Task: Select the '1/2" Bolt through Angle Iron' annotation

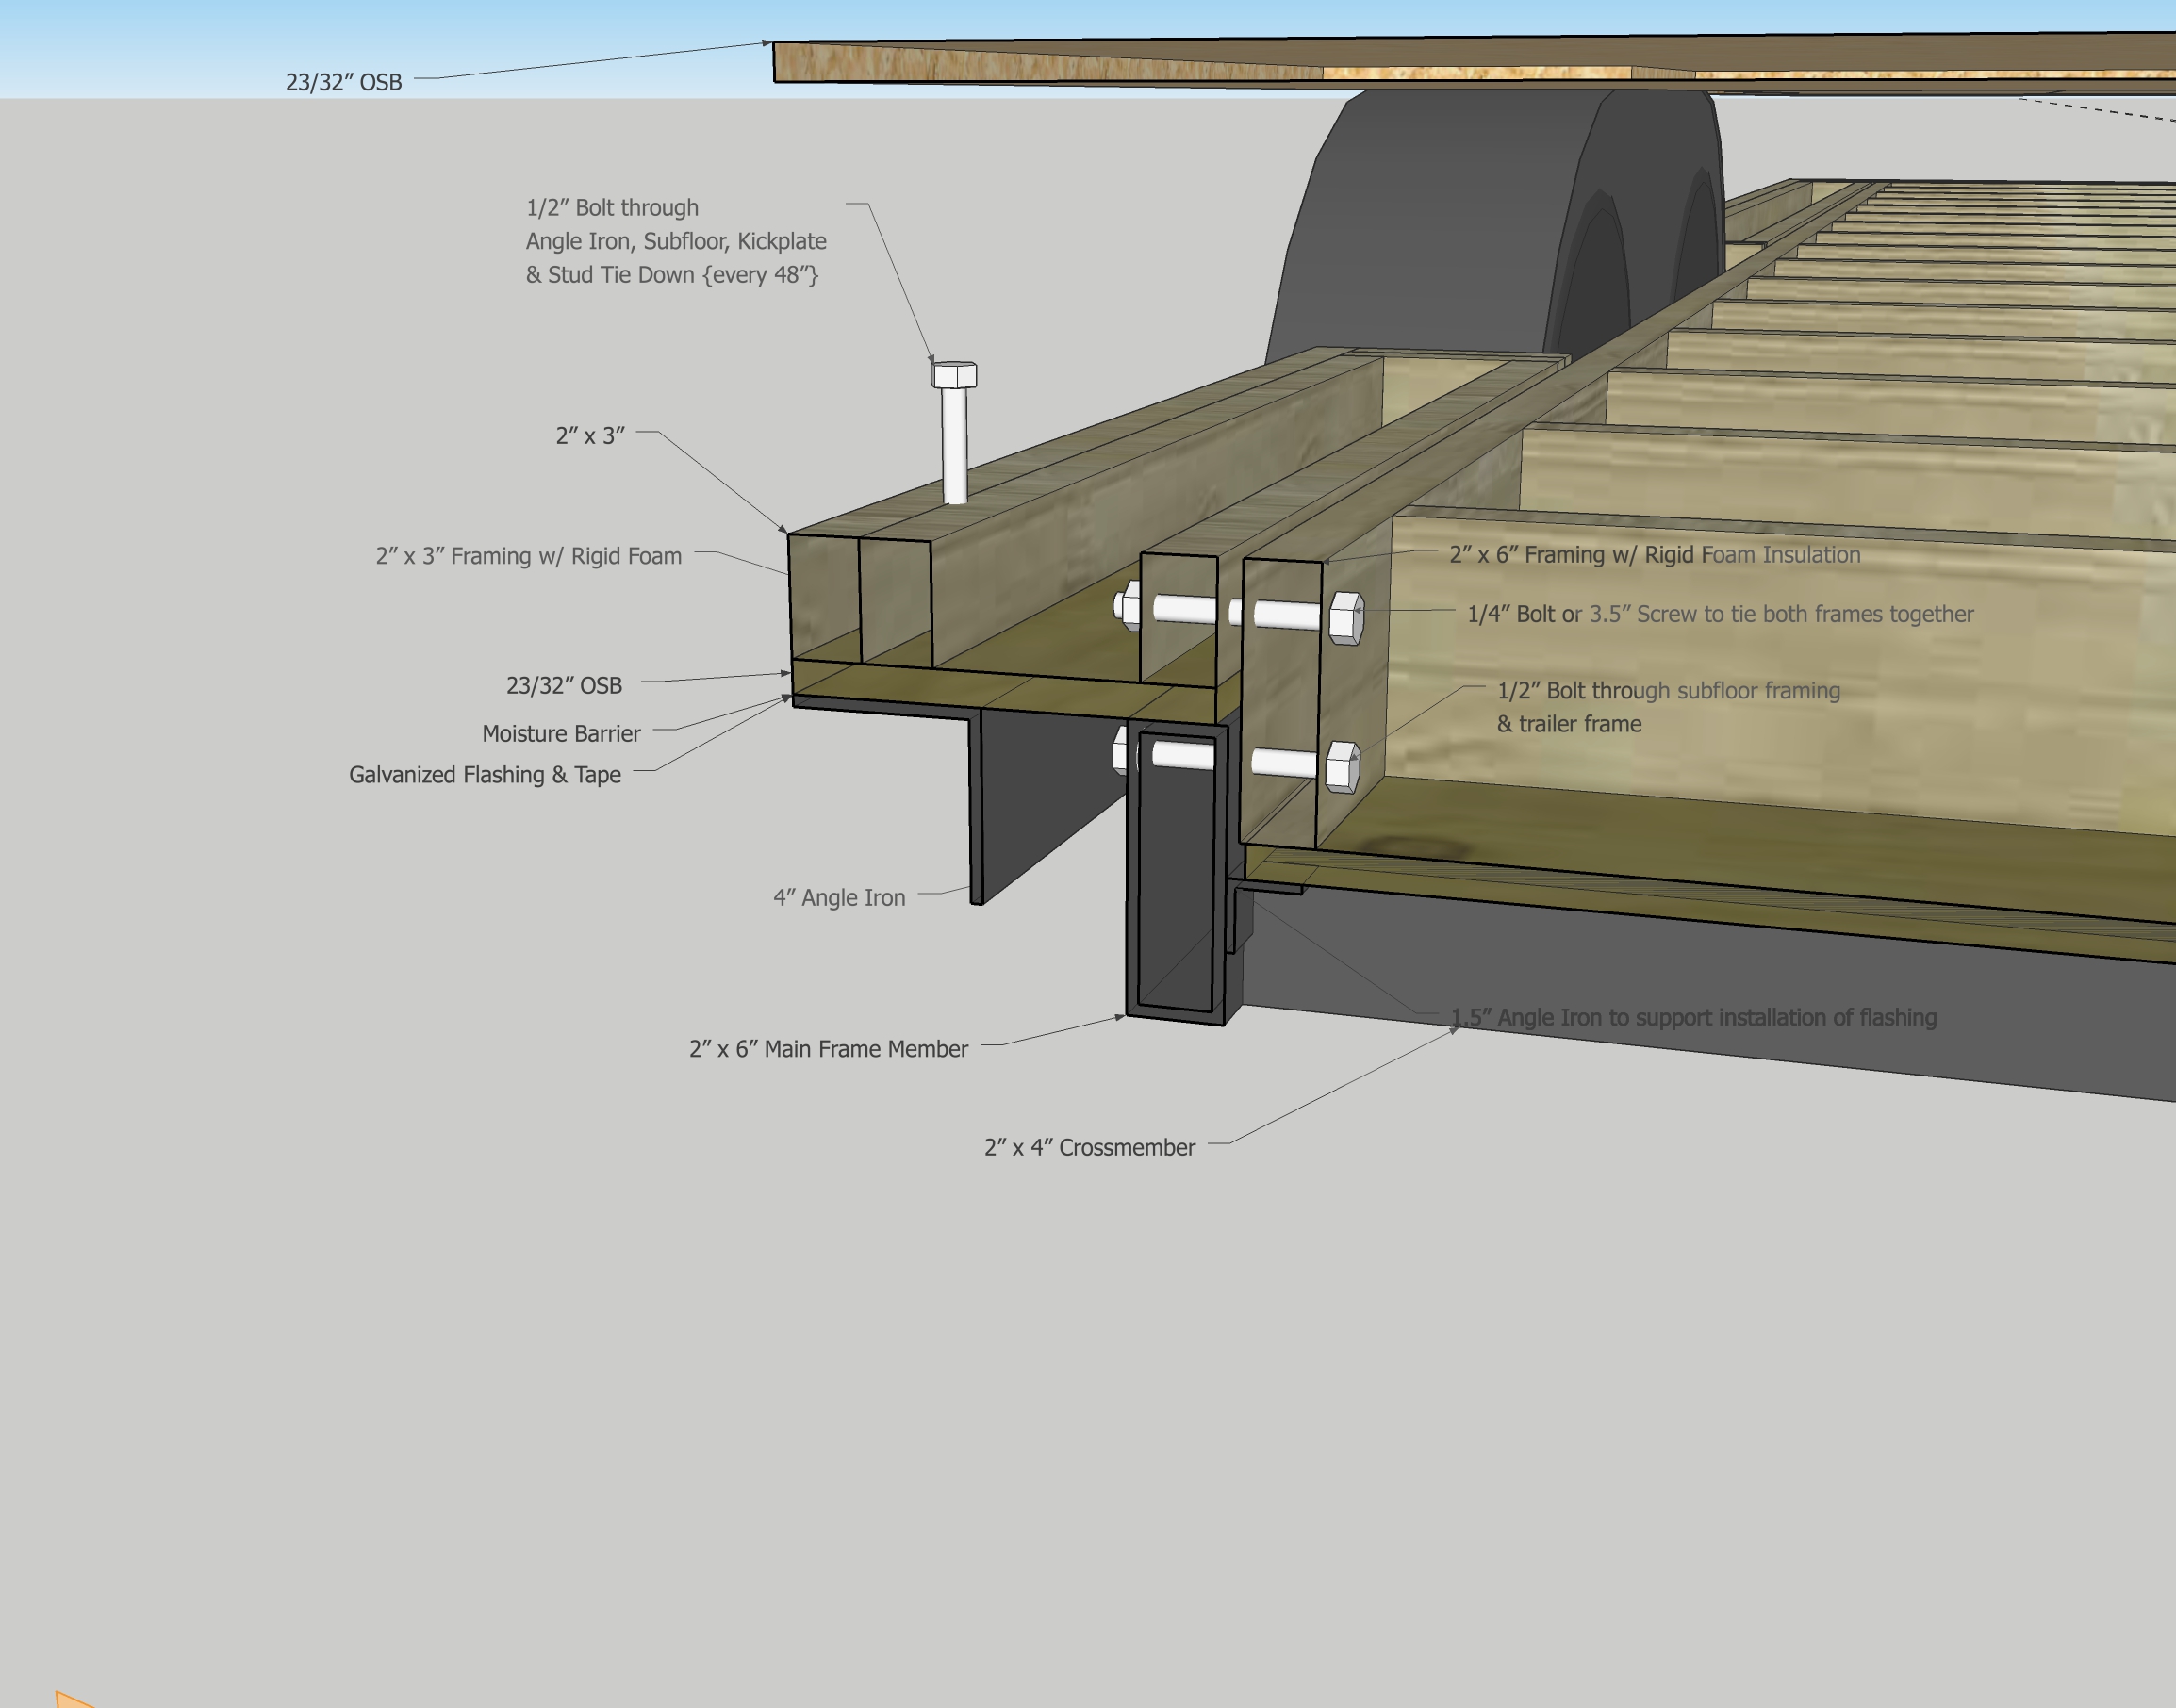Action: pos(675,241)
